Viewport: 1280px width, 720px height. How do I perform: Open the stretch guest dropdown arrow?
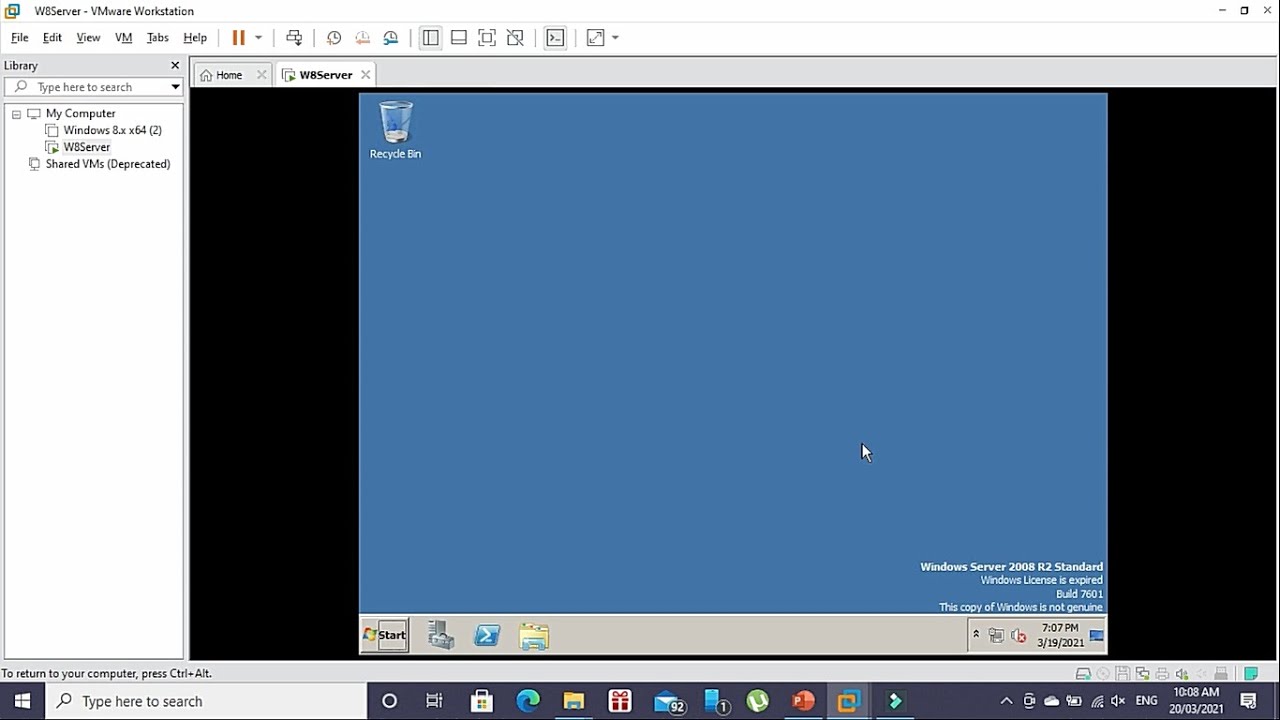(615, 38)
